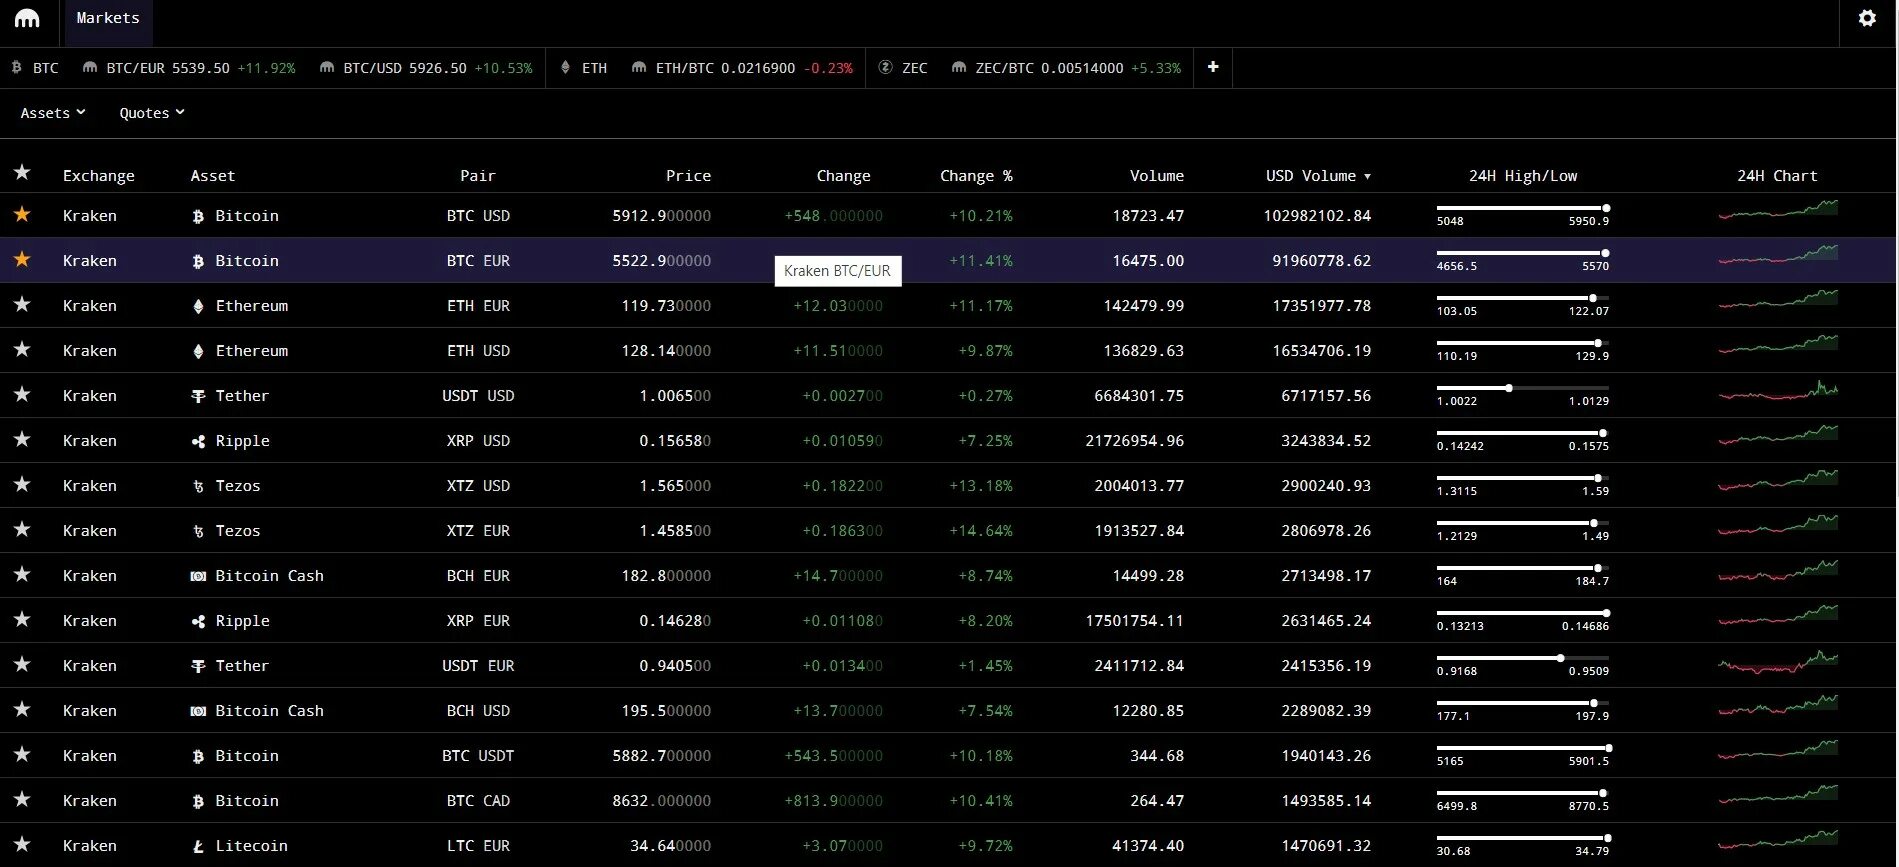Click Ripple icon in XRP USD row
1899x867 pixels.
tap(198, 441)
